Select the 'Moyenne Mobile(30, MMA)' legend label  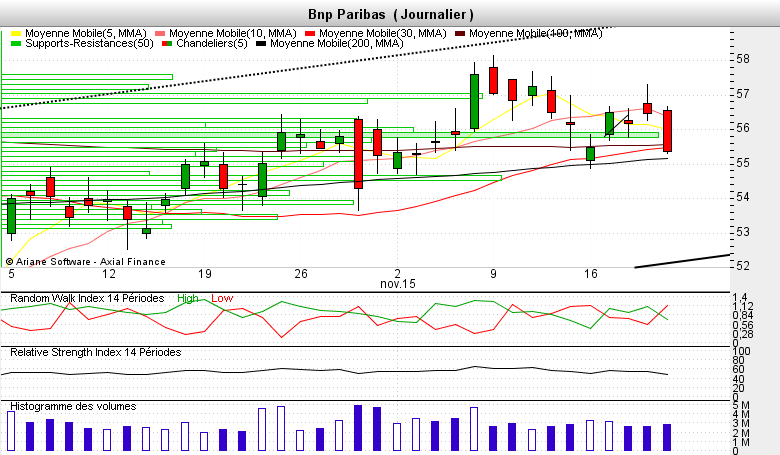click(x=383, y=33)
